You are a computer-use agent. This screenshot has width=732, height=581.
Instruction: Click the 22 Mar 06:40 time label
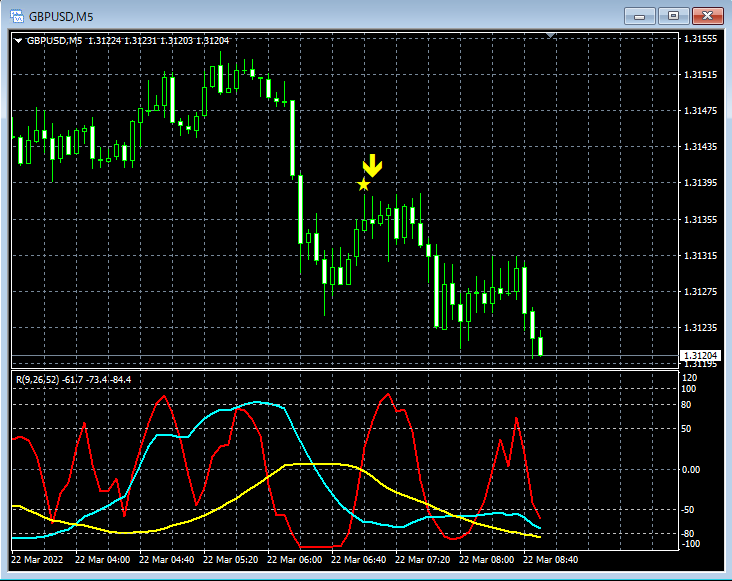pos(359,560)
